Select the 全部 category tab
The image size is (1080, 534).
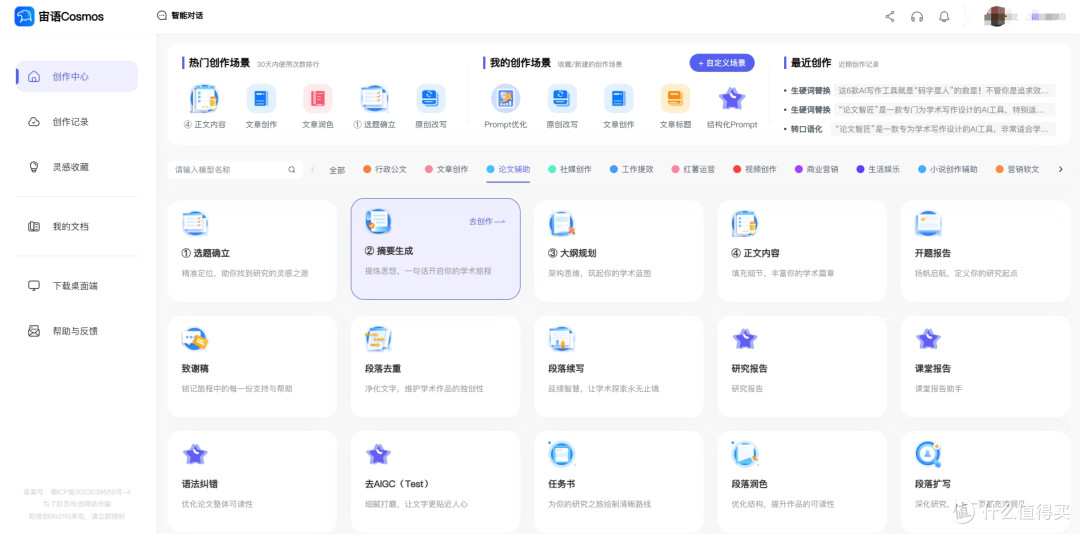click(x=337, y=170)
